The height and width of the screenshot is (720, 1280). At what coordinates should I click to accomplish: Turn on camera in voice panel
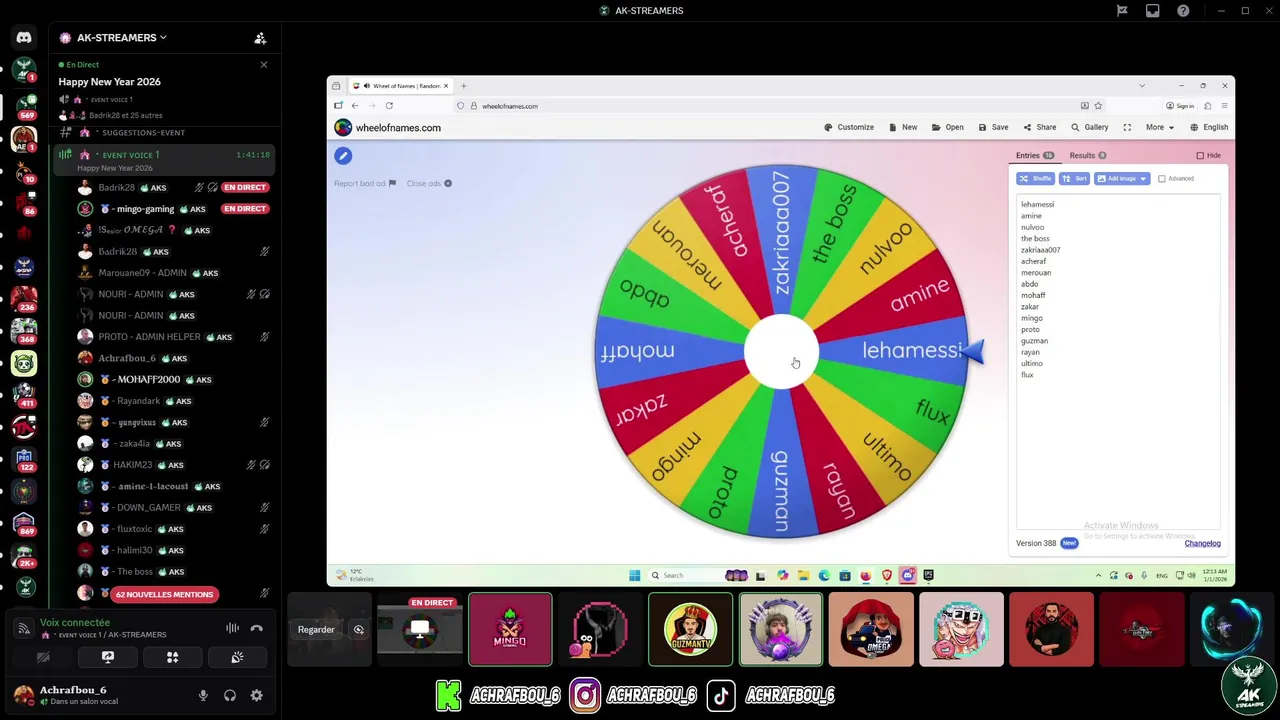43,657
